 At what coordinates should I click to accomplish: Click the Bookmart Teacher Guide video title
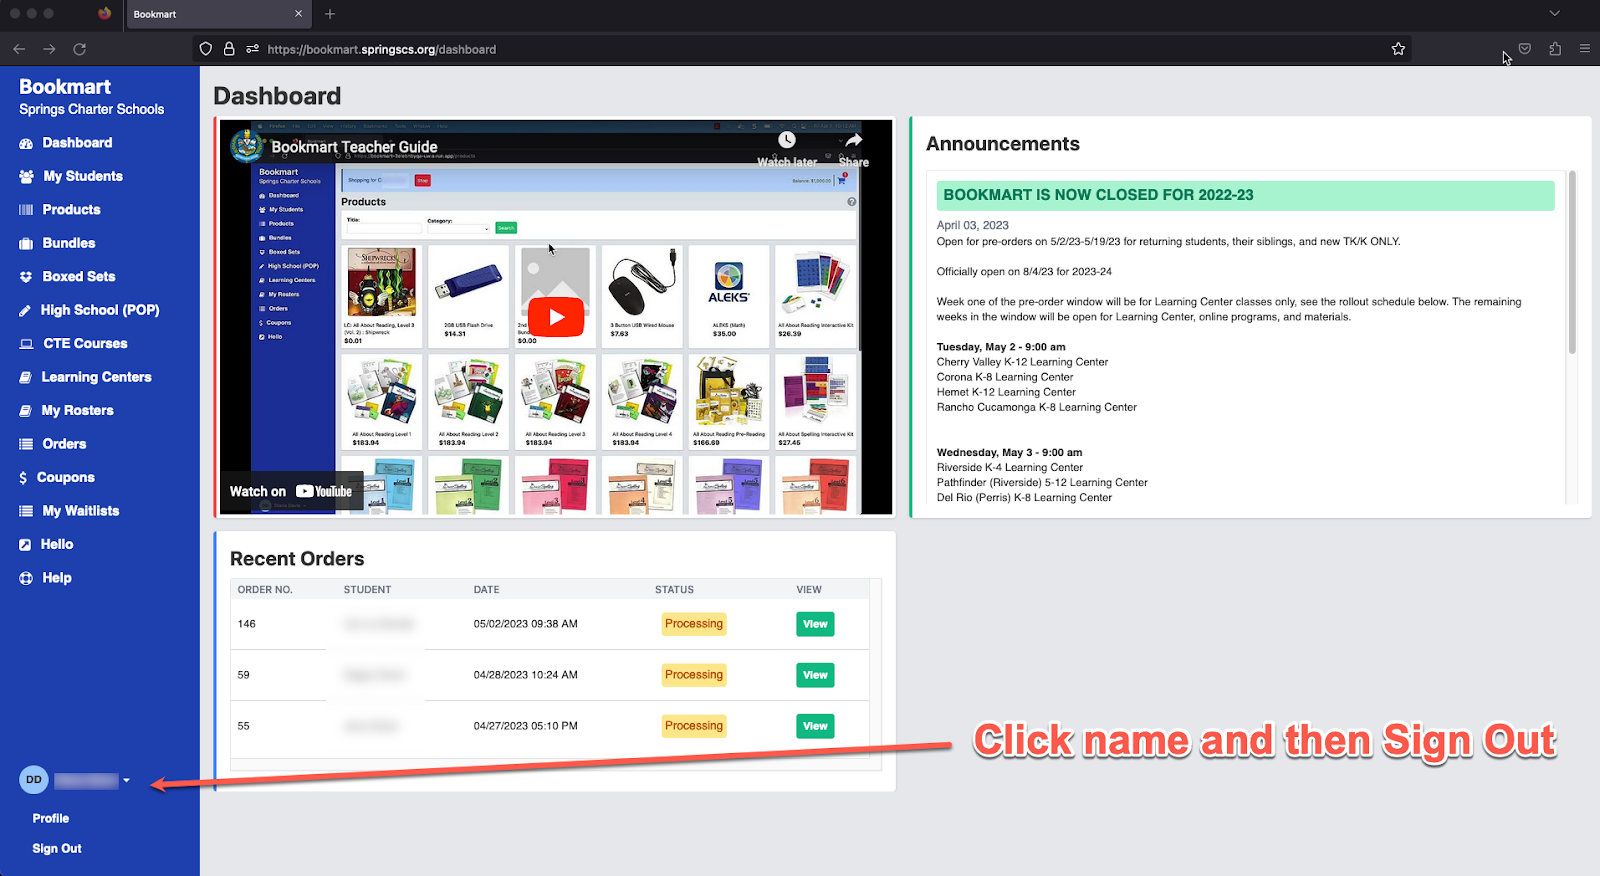[x=354, y=147]
